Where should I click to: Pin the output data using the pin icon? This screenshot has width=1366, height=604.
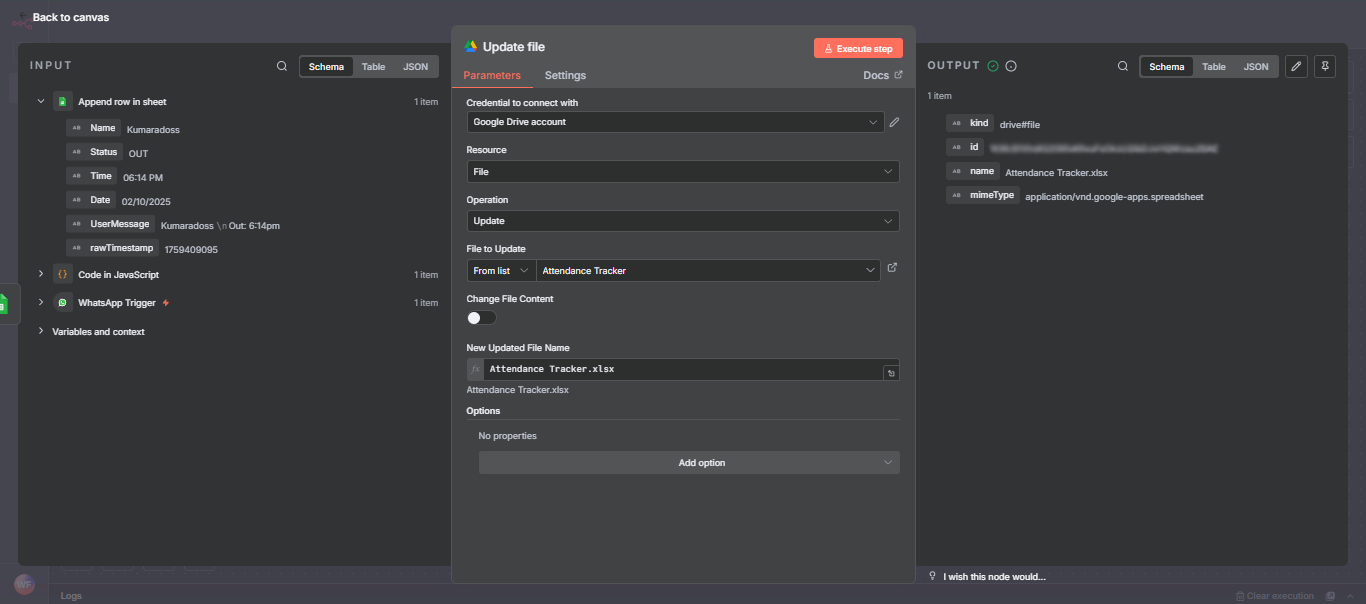(x=1324, y=65)
